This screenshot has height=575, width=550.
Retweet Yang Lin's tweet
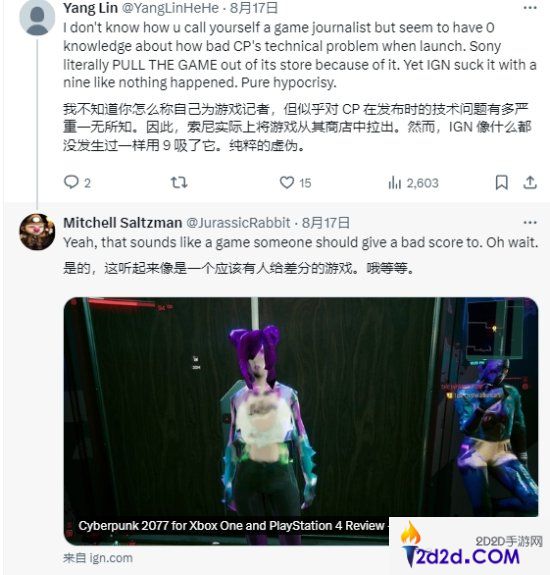[179, 182]
